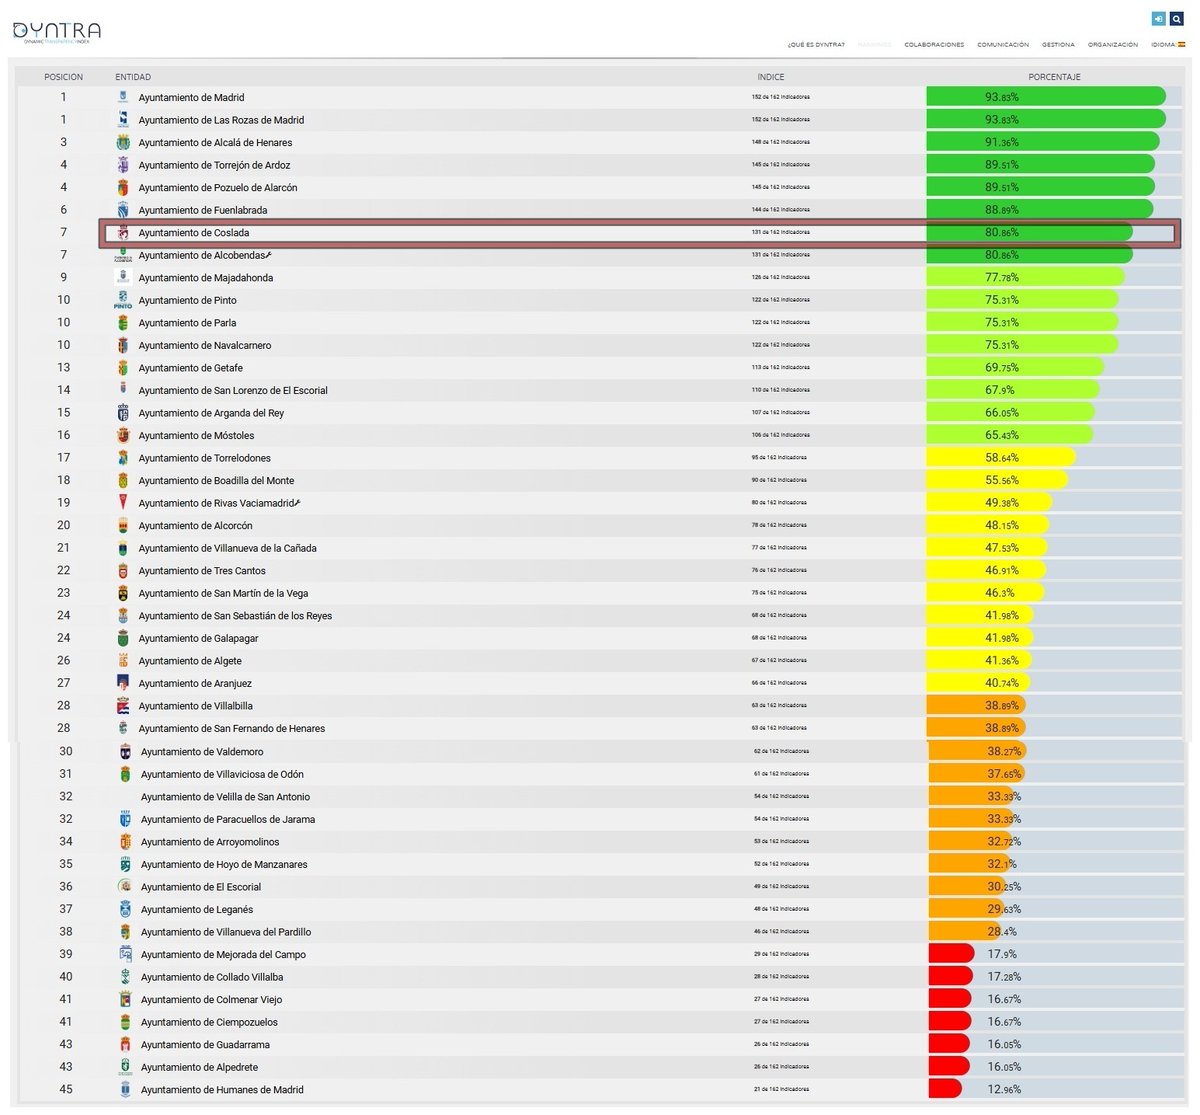Click the Tres Cantos crest icon
The height and width of the screenshot is (1115, 1200).
click(x=123, y=571)
